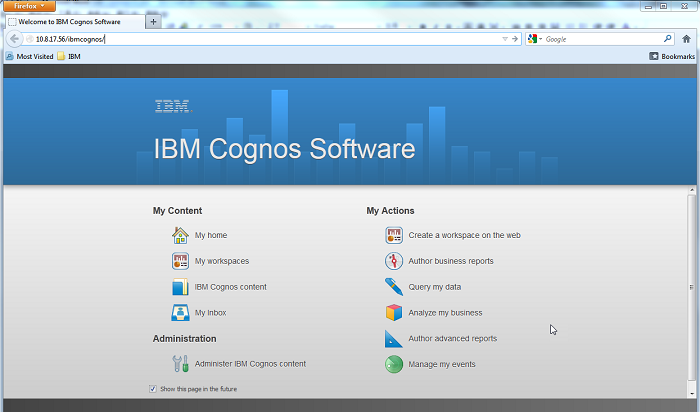Select the Welcome to IBM Cognos Software tab
The width and height of the screenshot is (700, 412).
[x=75, y=21]
